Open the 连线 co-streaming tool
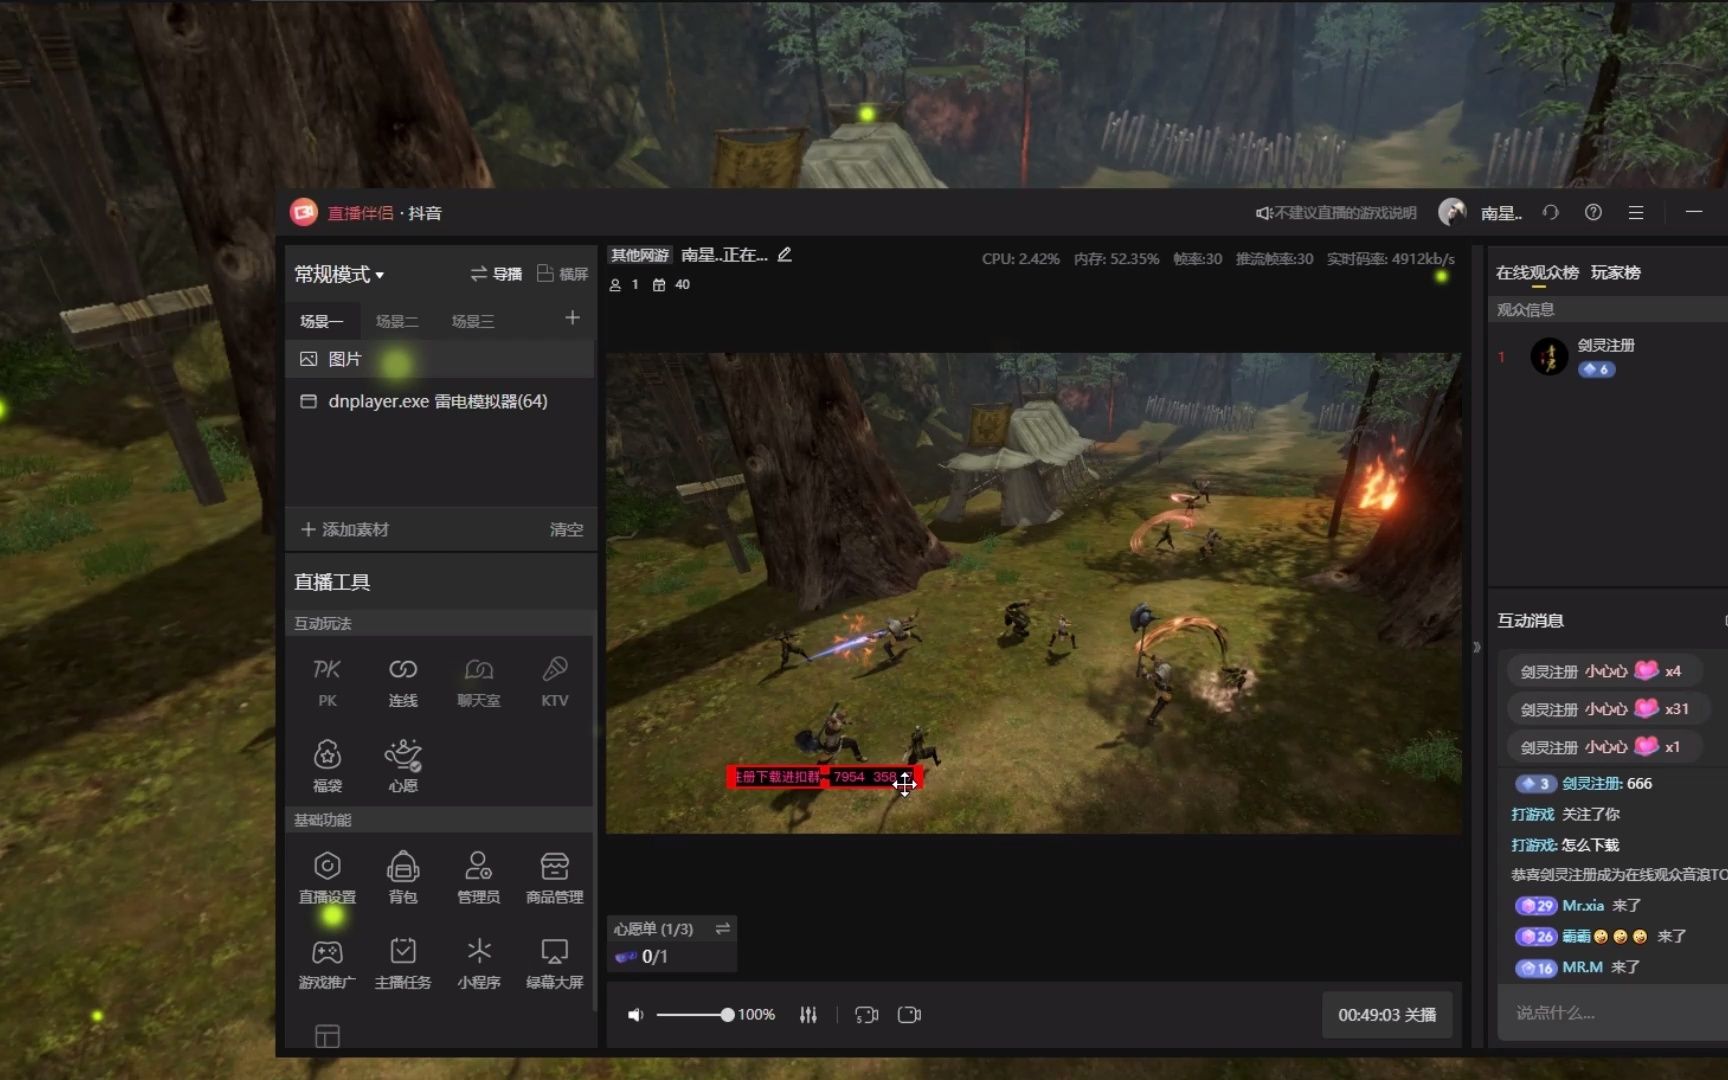1728x1080 pixels. [x=403, y=682]
